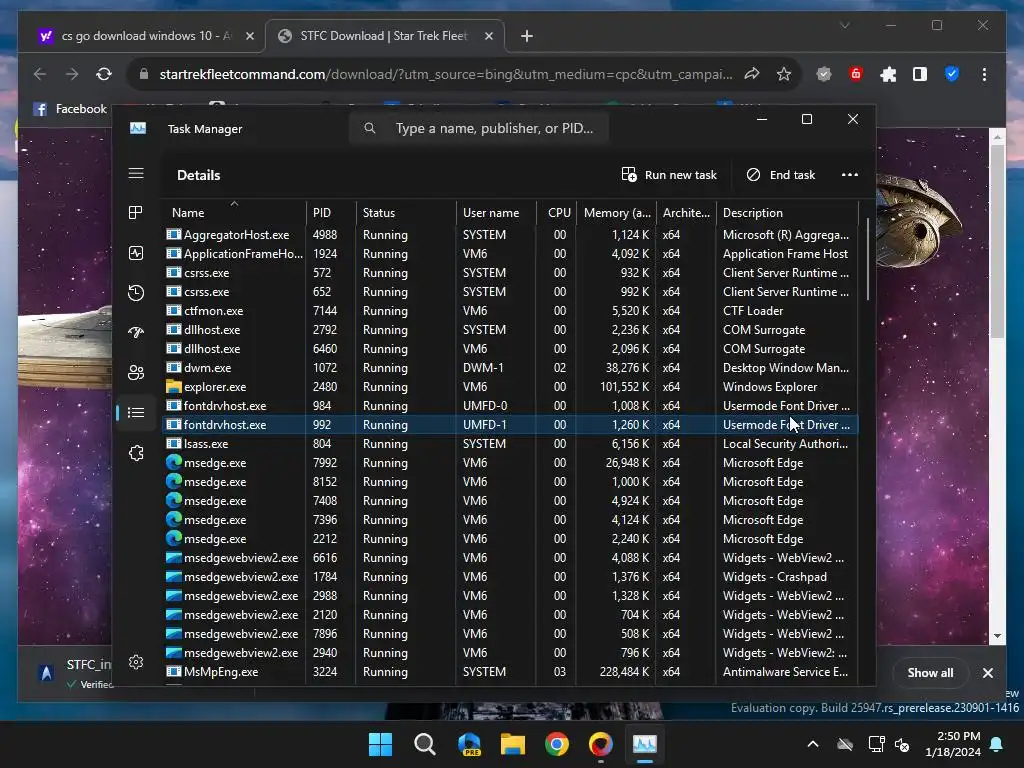Open a new browser tab
The width and height of the screenshot is (1024, 768).
526,36
